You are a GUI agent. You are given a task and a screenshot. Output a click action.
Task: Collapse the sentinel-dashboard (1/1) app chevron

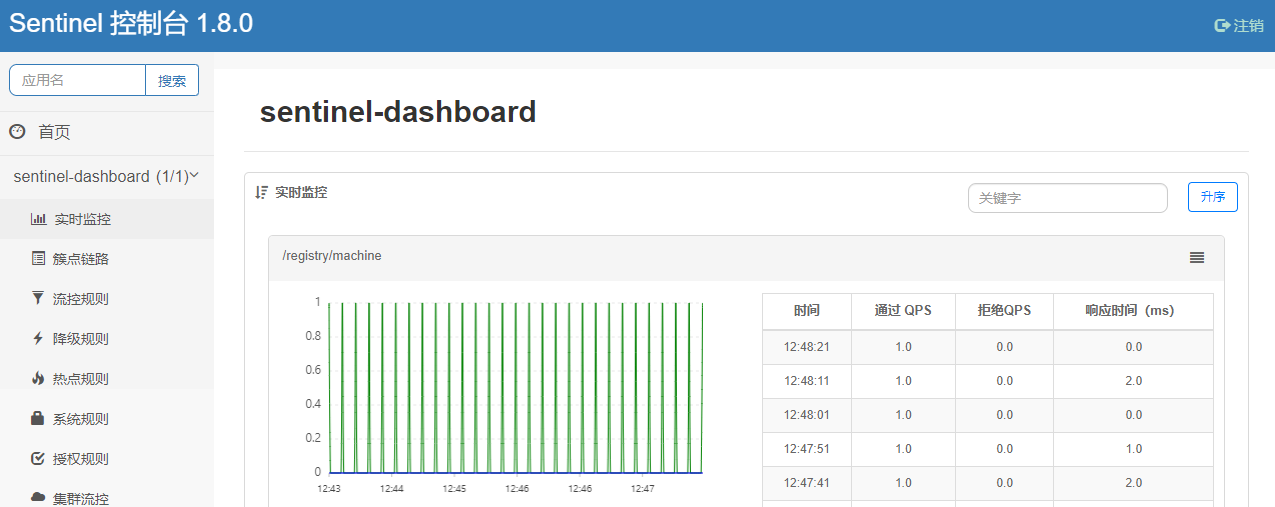(x=195, y=175)
